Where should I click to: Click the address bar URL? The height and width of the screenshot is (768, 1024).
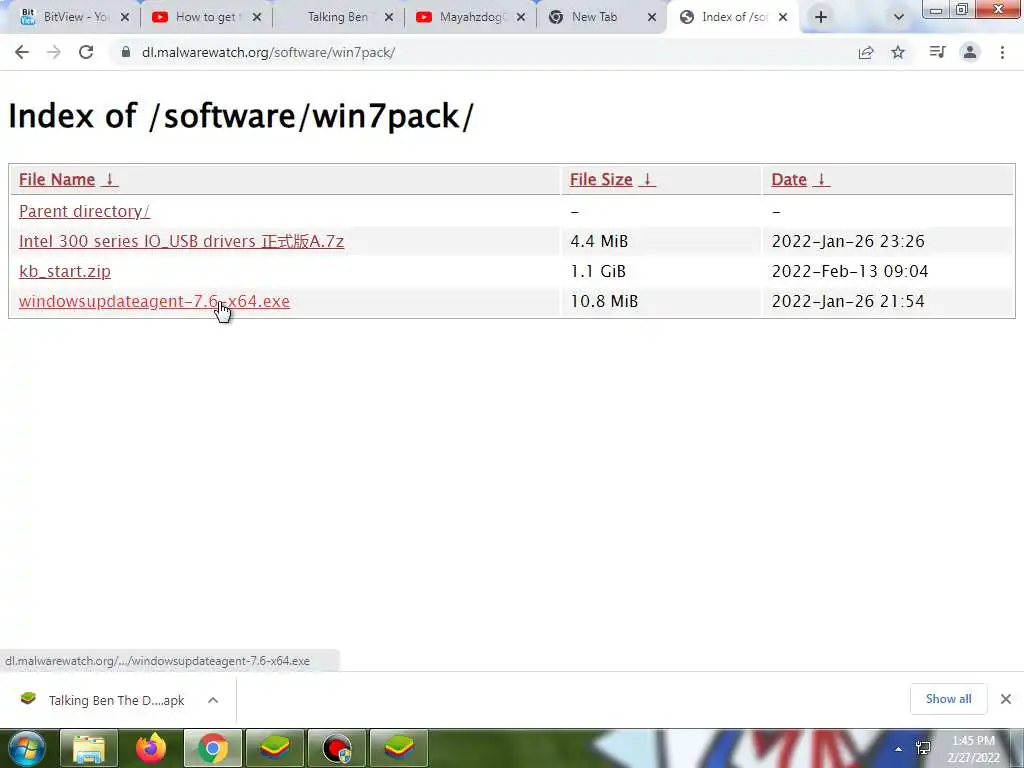pyautogui.click(x=268, y=52)
